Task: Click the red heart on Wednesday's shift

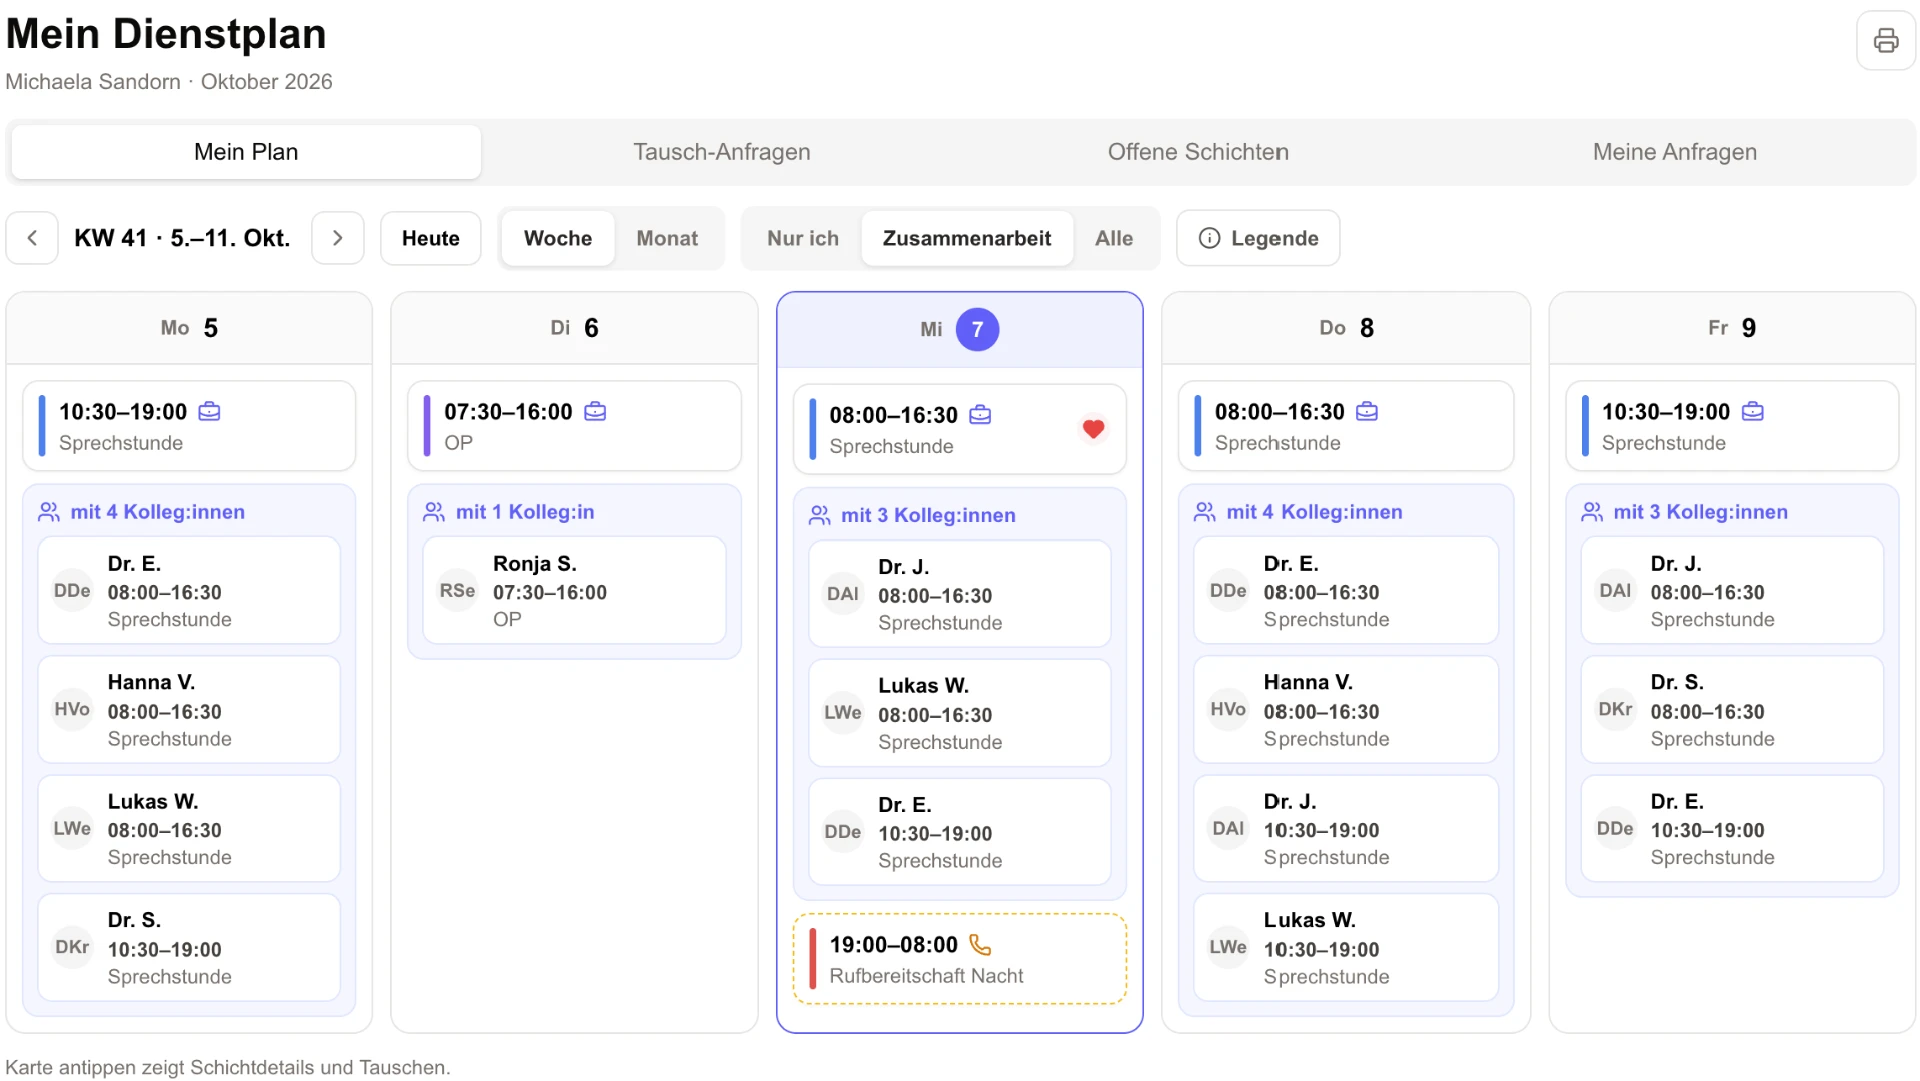Action: 1093,429
